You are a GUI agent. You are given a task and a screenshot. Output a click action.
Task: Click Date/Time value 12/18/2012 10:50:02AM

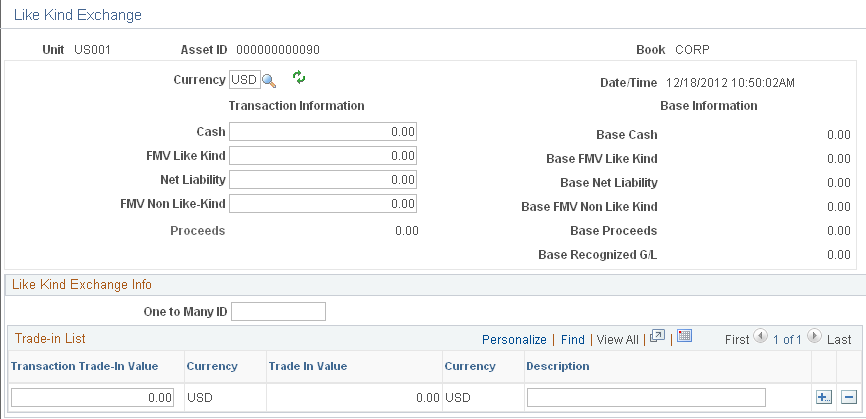point(730,83)
